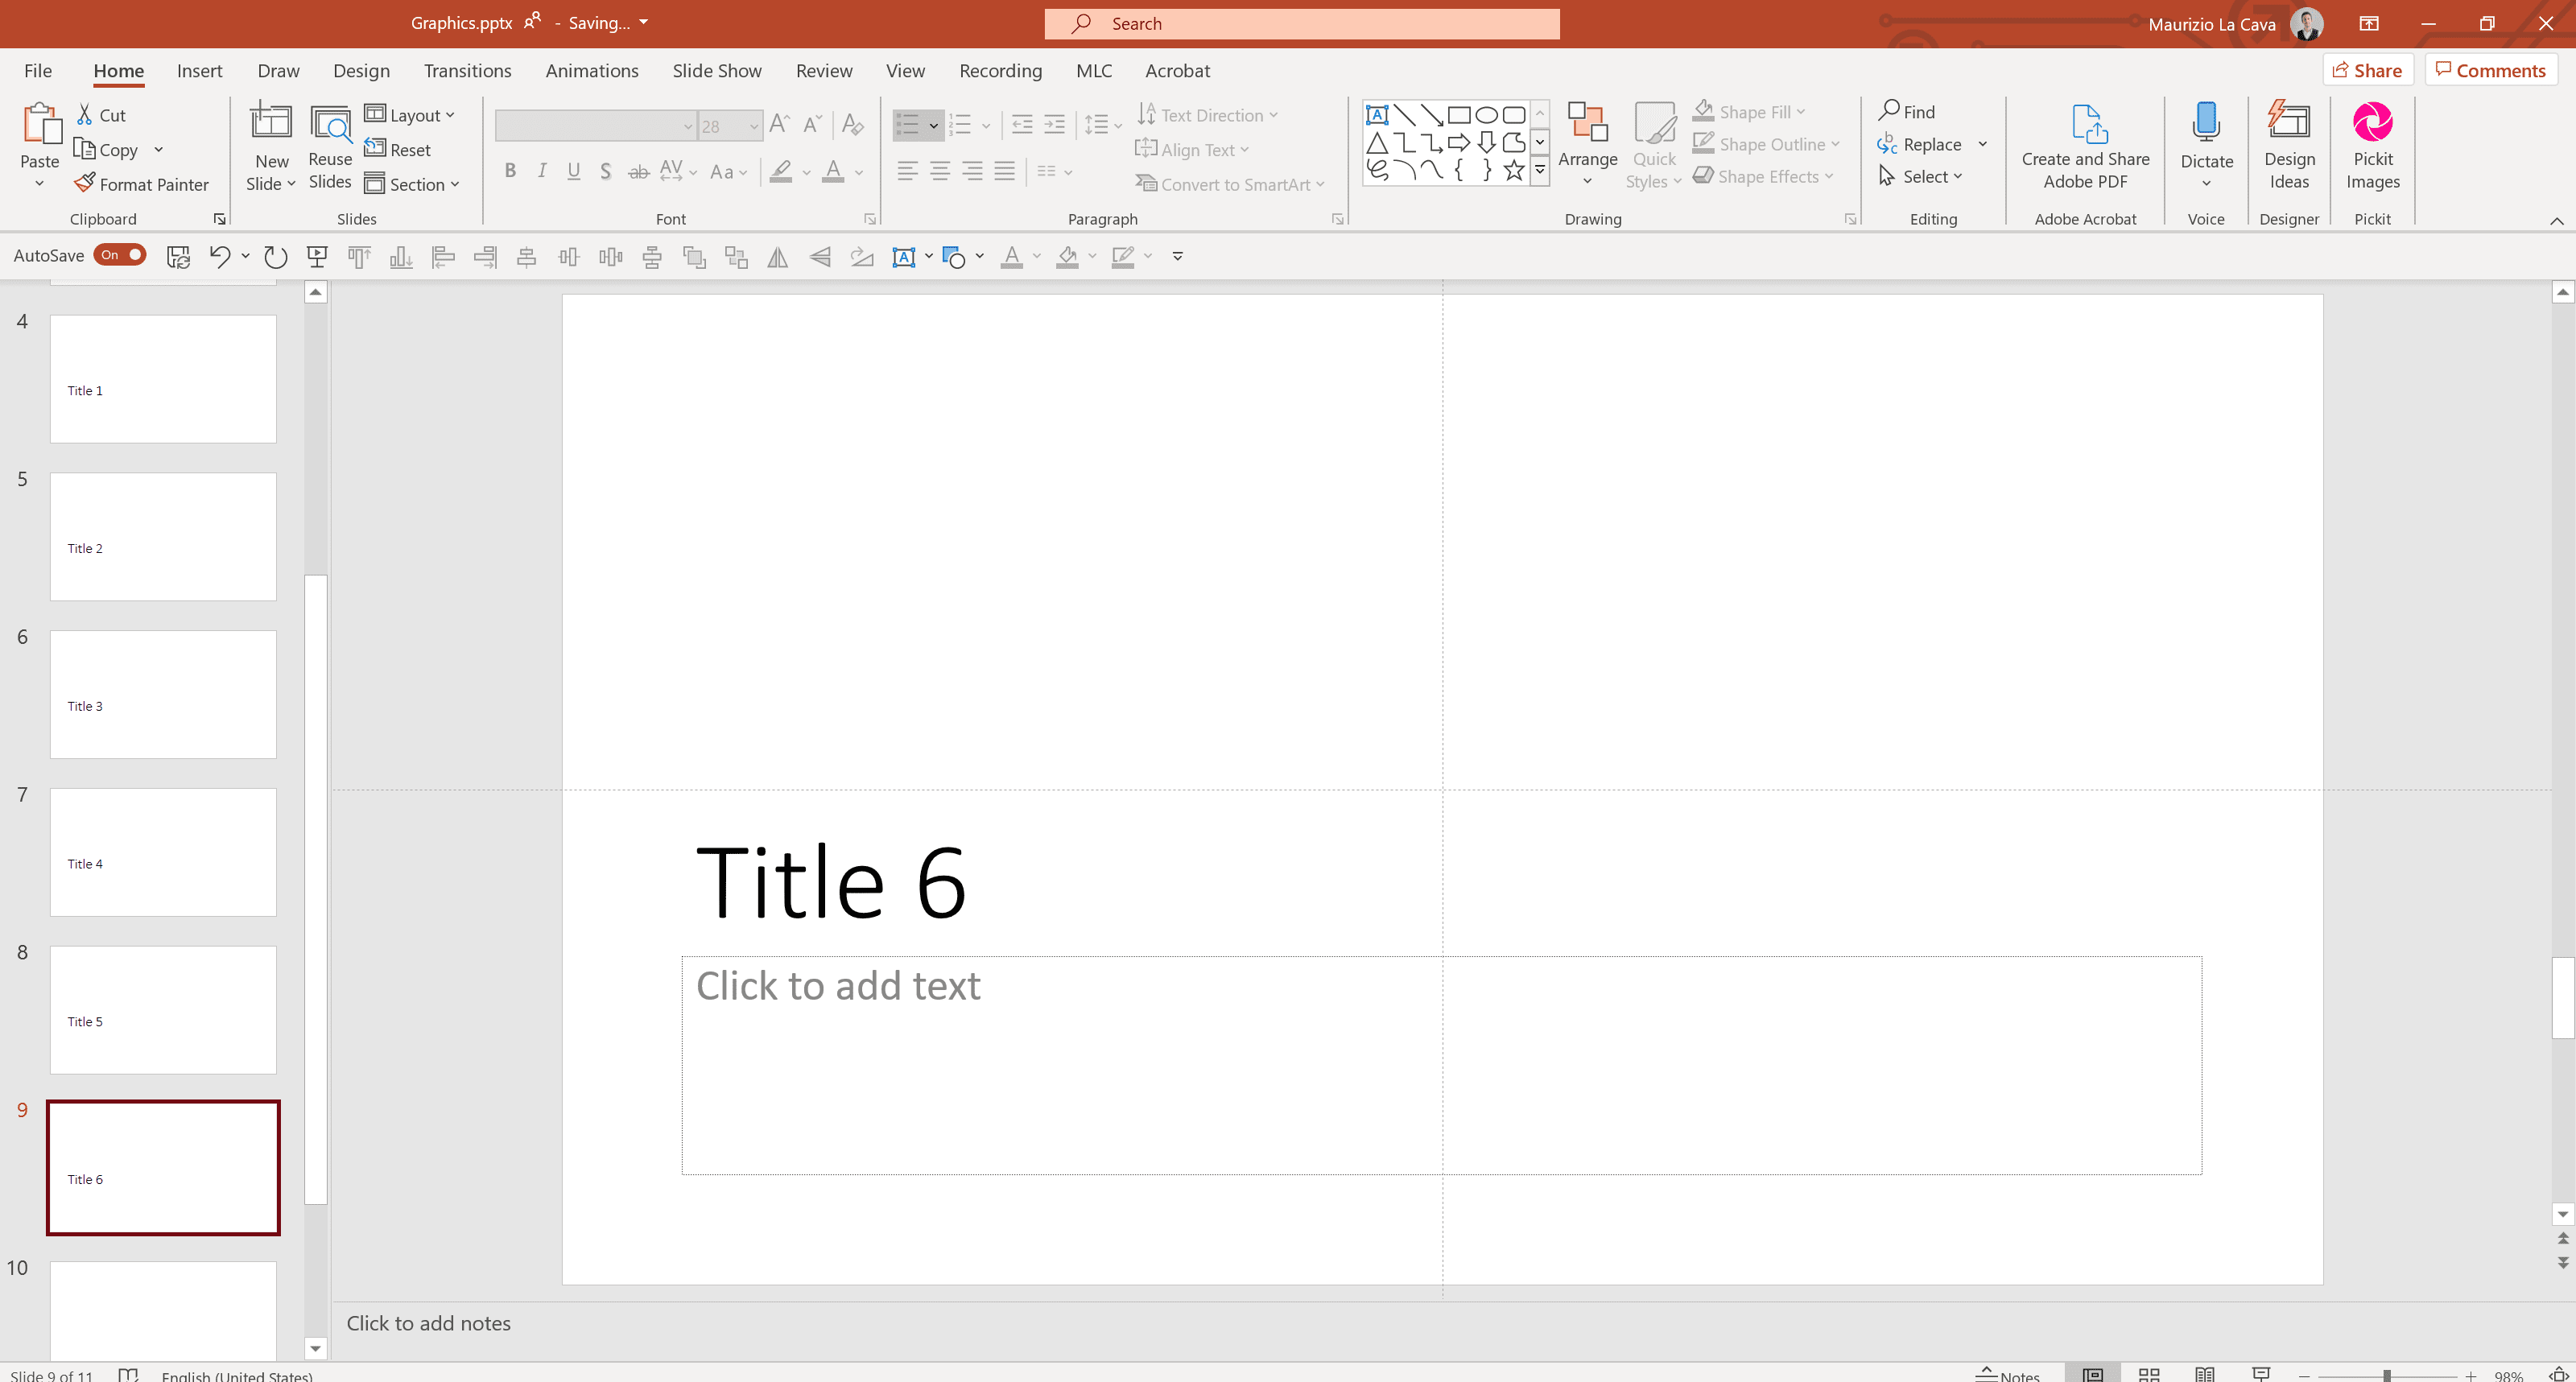Open the Insert tab

coord(200,71)
